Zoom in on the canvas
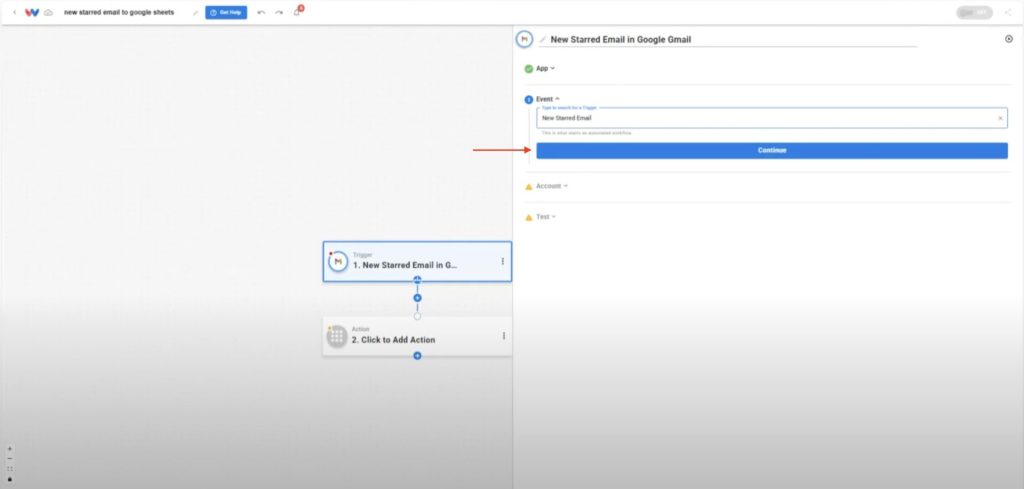Viewport: 1024px width, 489px height. 10,449
